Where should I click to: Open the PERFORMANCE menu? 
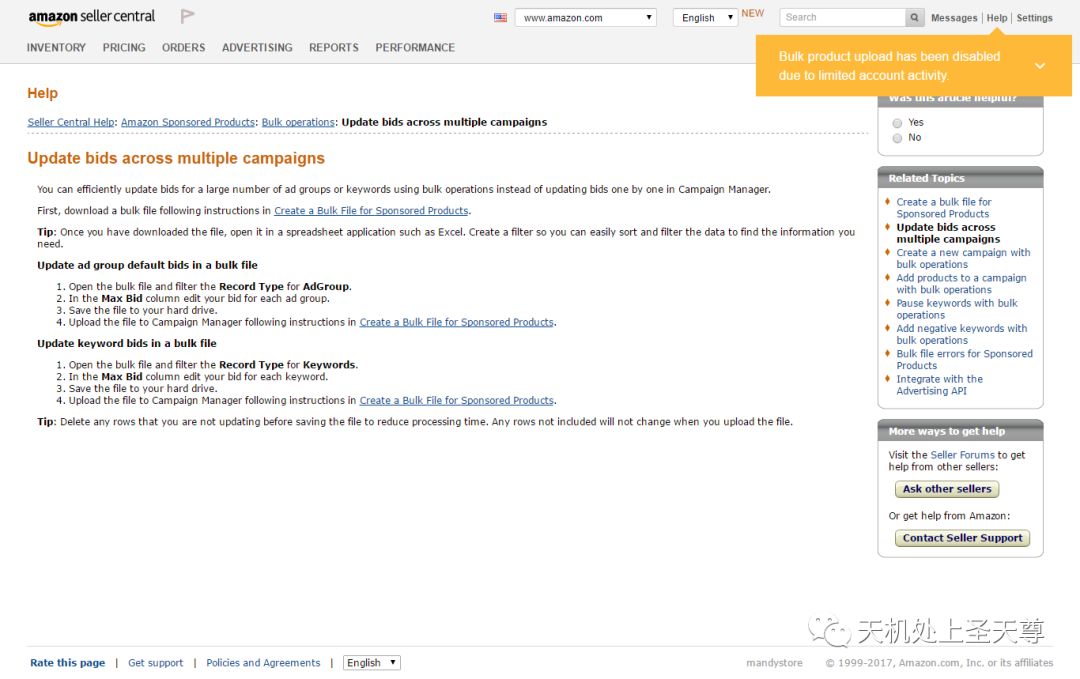click(x=415, y=48)
